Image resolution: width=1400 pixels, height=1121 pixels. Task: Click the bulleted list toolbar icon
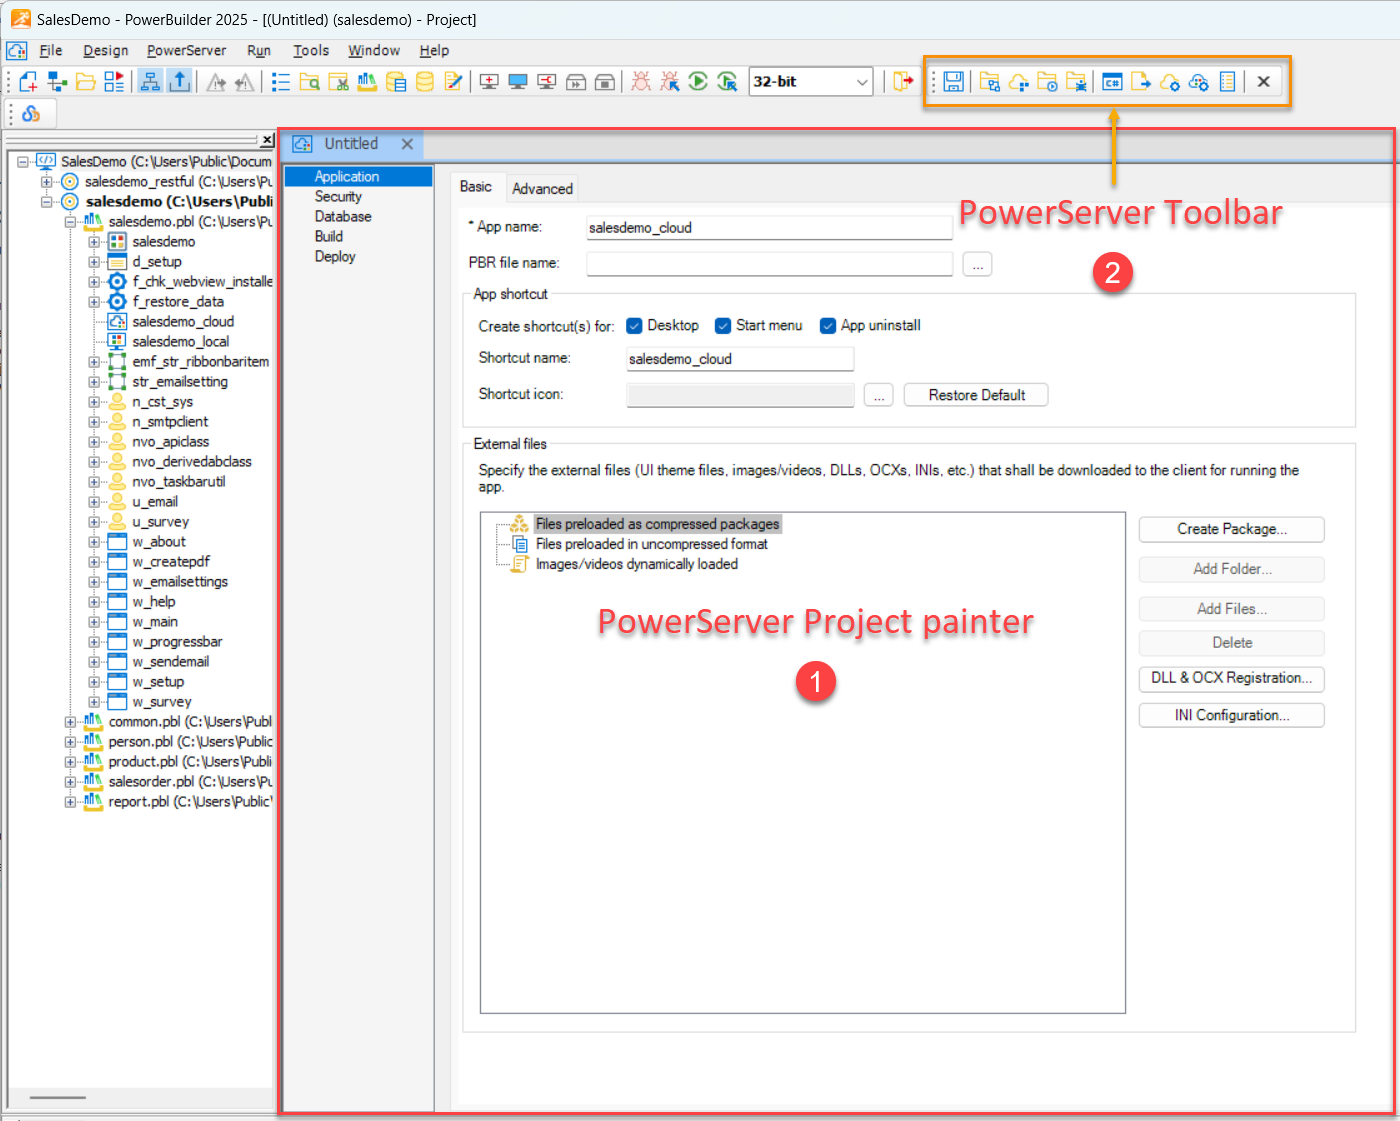281,82
